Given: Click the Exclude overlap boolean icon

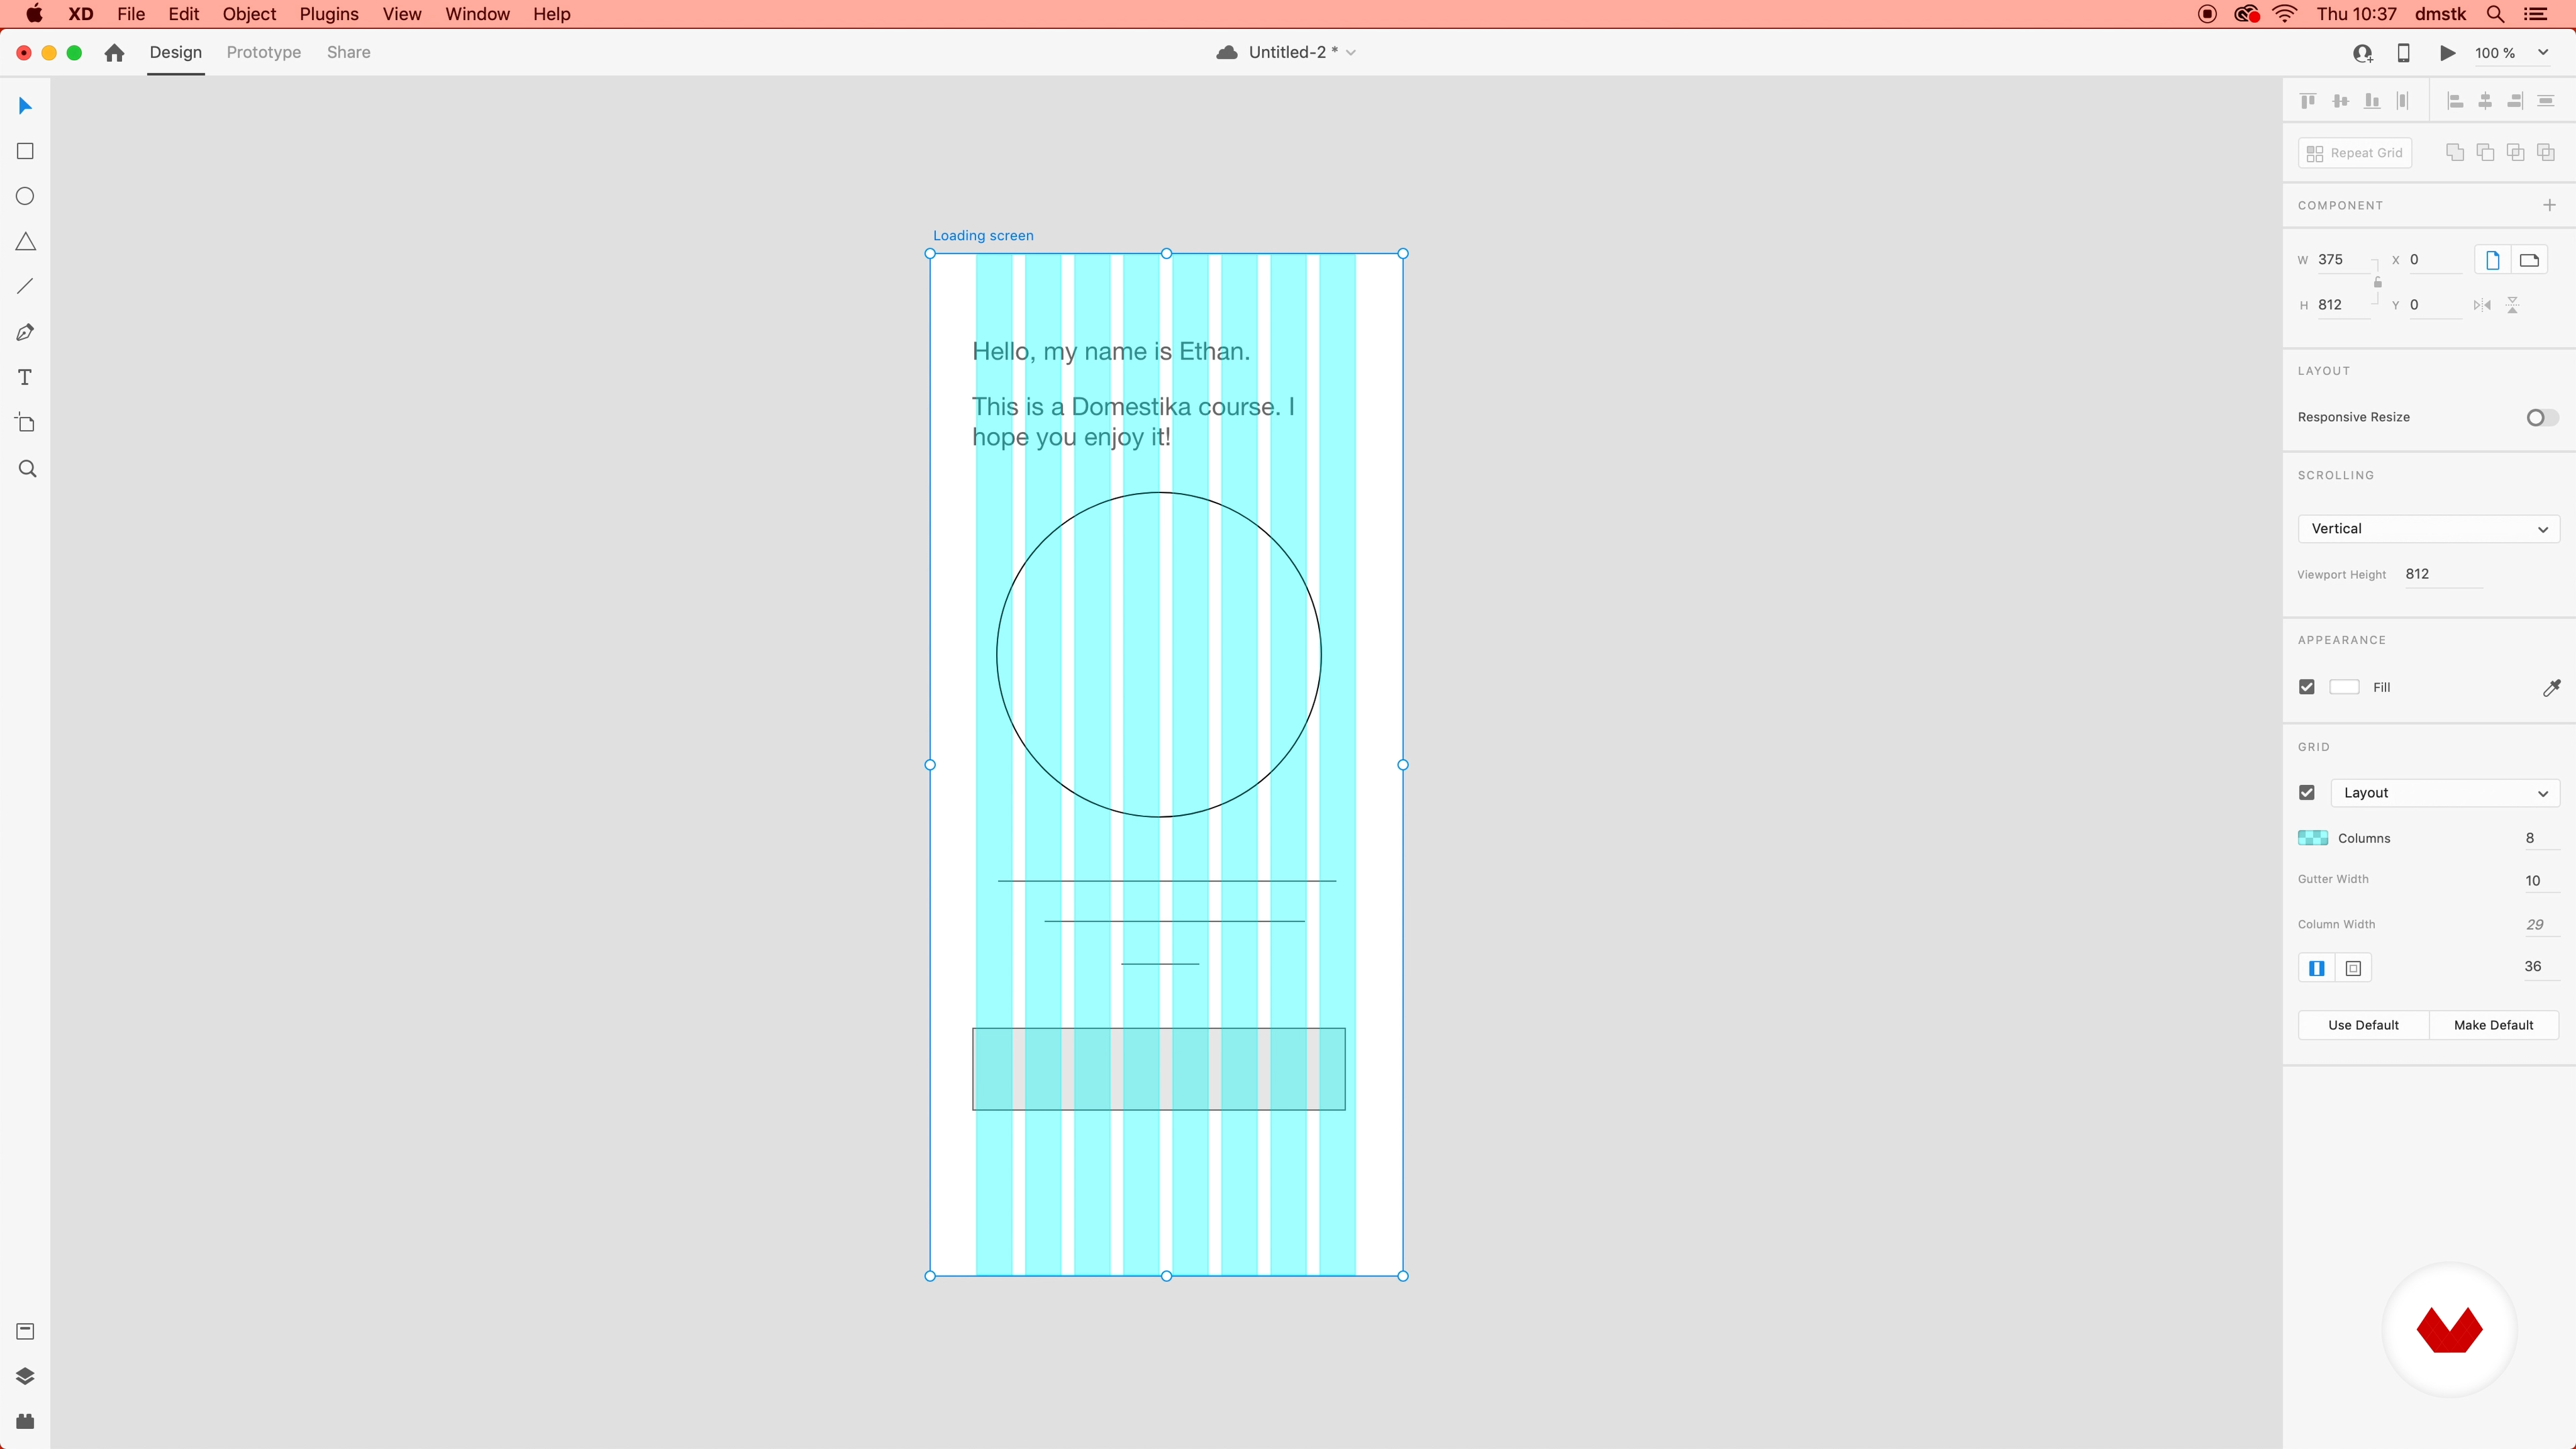Looking at the screenshot, I should pyautogui.click(x=2546, y=152).
